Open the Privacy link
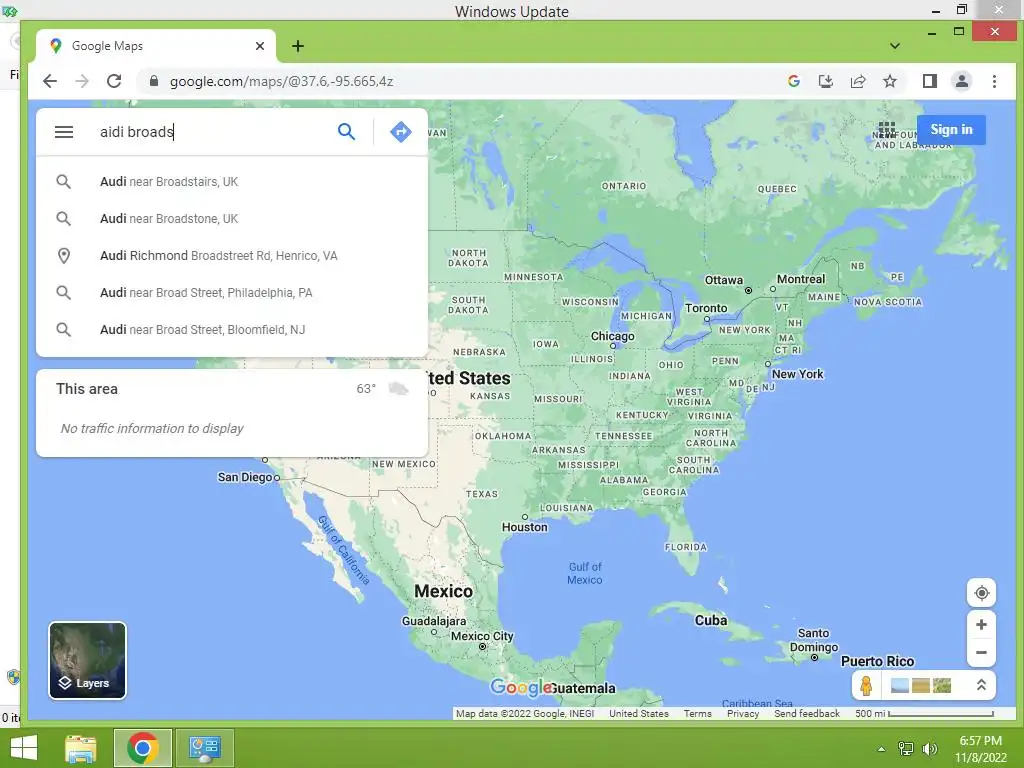 pyautogui.click(x=743, y=713)
